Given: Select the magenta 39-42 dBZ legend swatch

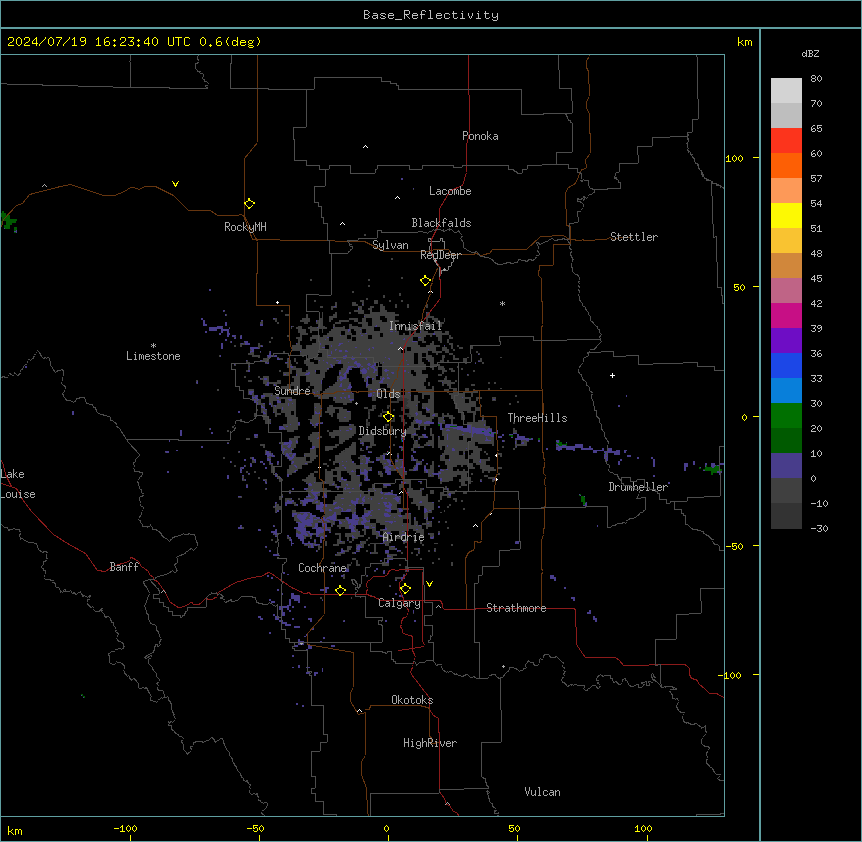Looking at the screenshot, I should click(786, 315).
